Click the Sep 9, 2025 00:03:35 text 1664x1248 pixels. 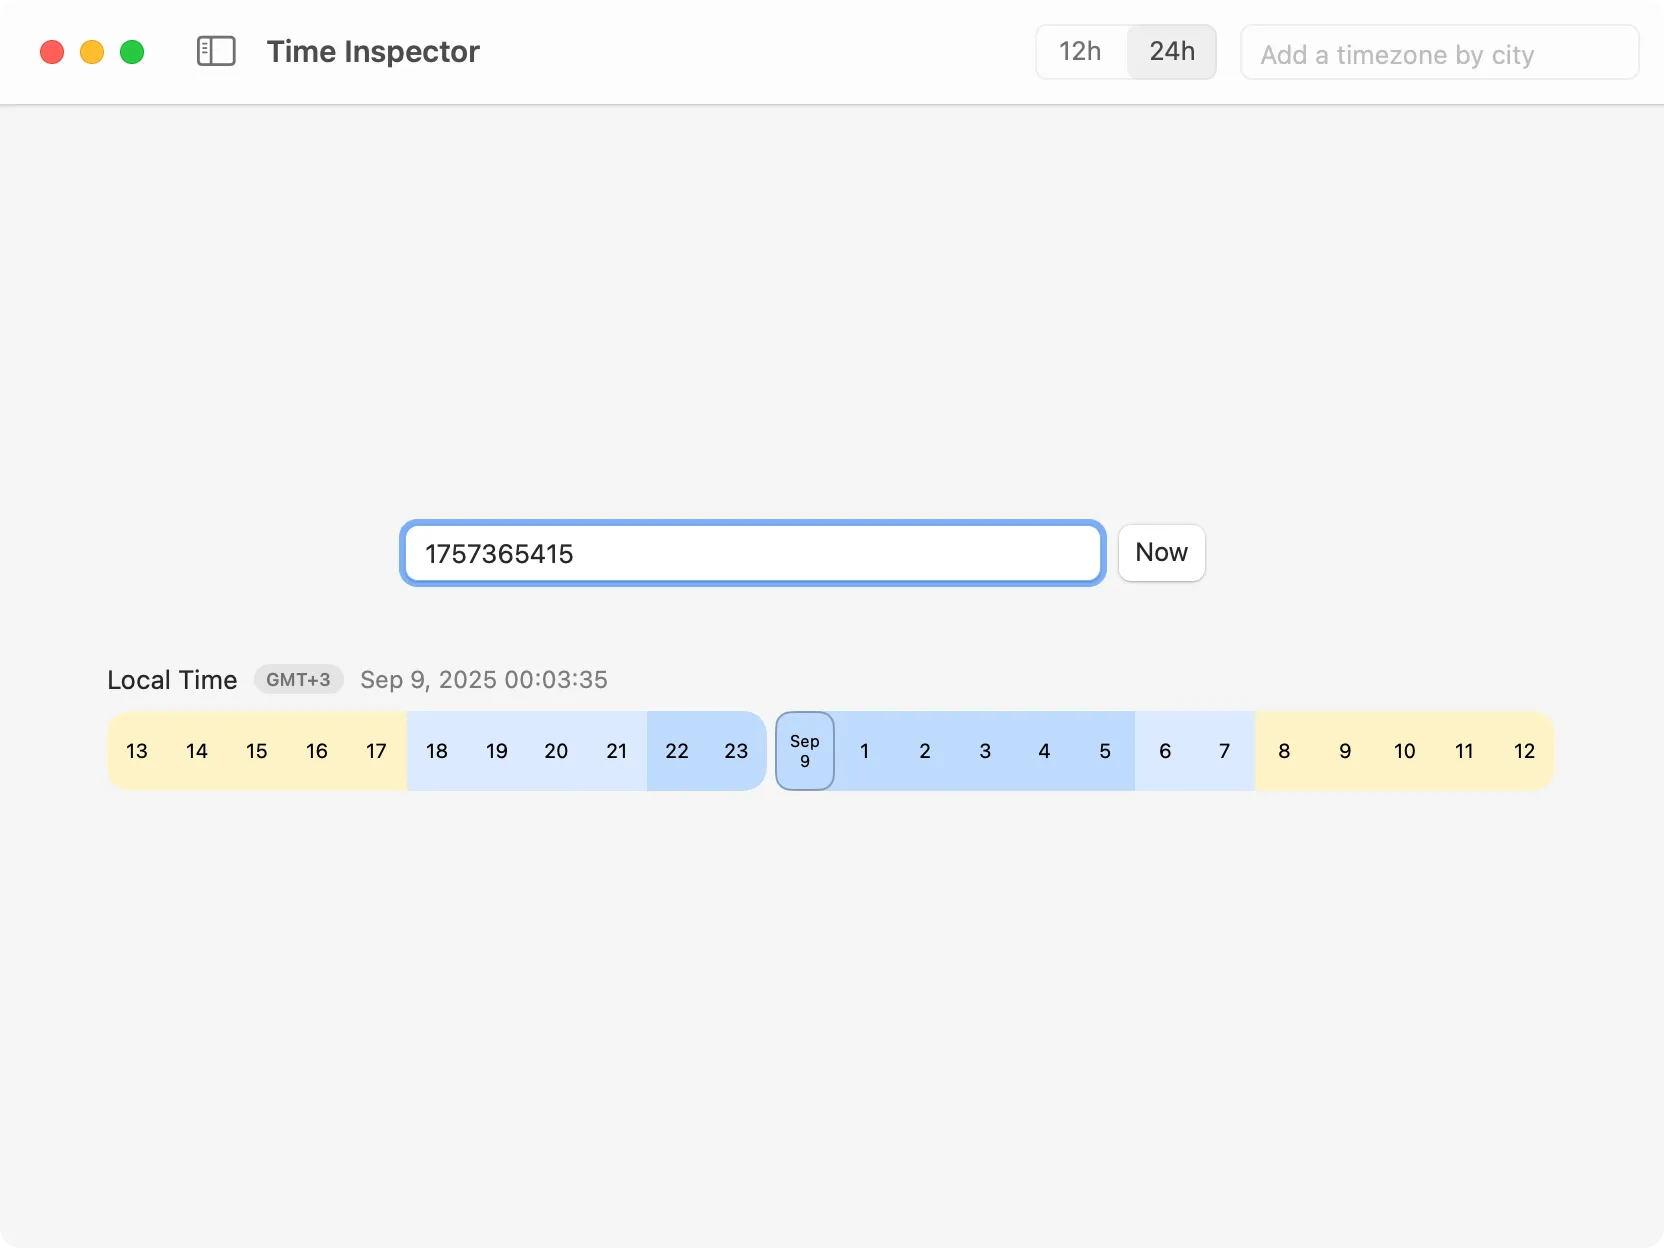483,680
